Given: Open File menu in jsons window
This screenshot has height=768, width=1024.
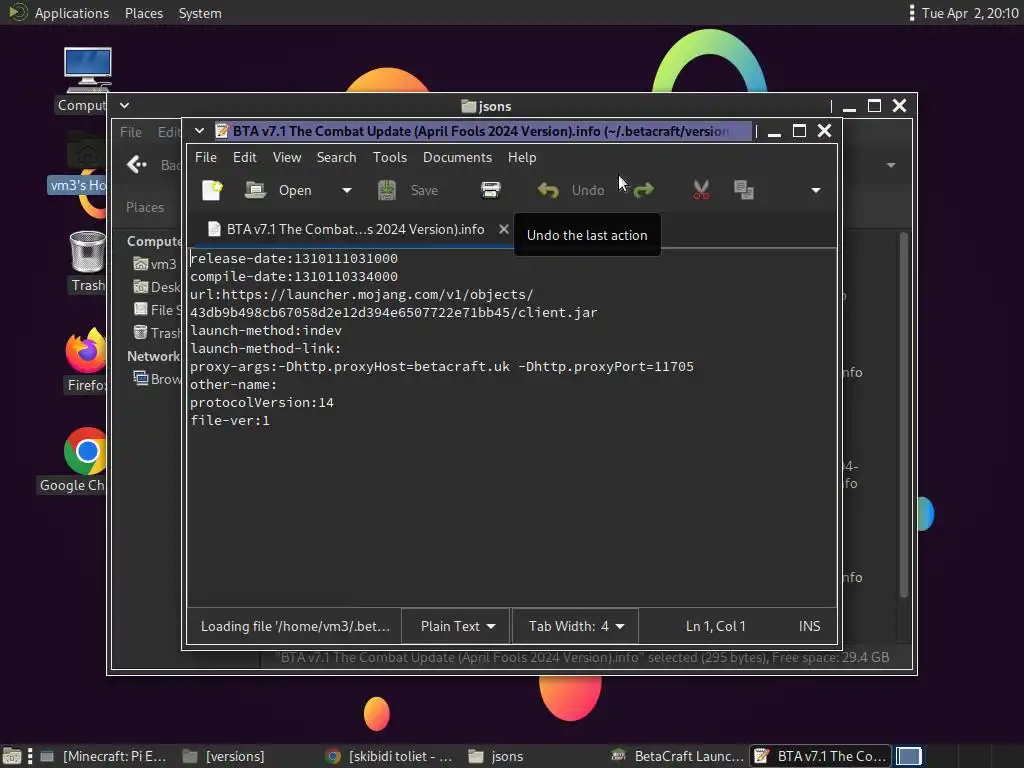Looking at the screenshot, I should pos(131,132).
